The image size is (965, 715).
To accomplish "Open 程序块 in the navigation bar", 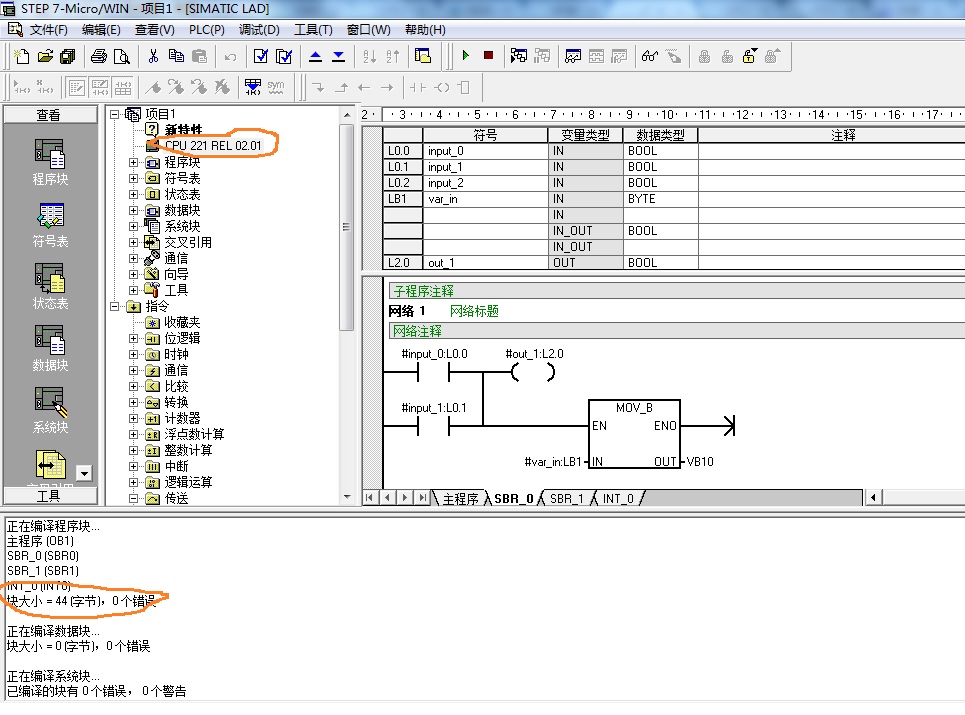I will 50,162.
